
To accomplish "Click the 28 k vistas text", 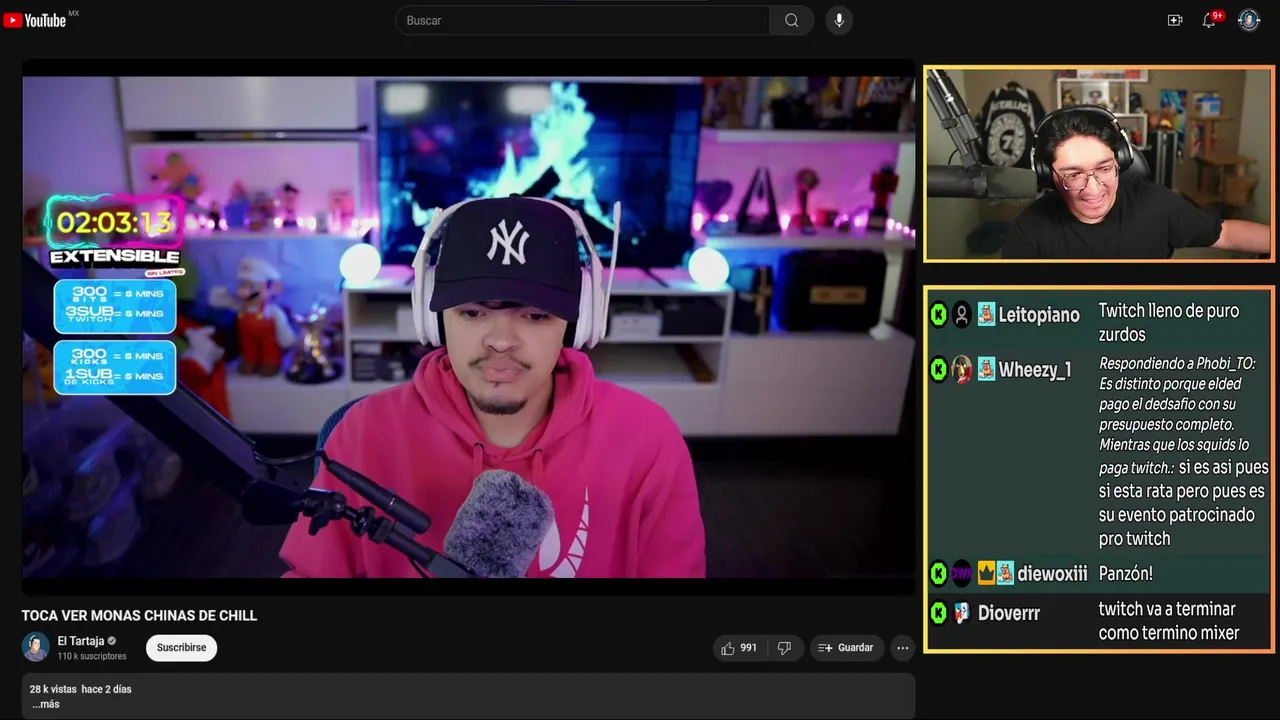I will 52,689.
